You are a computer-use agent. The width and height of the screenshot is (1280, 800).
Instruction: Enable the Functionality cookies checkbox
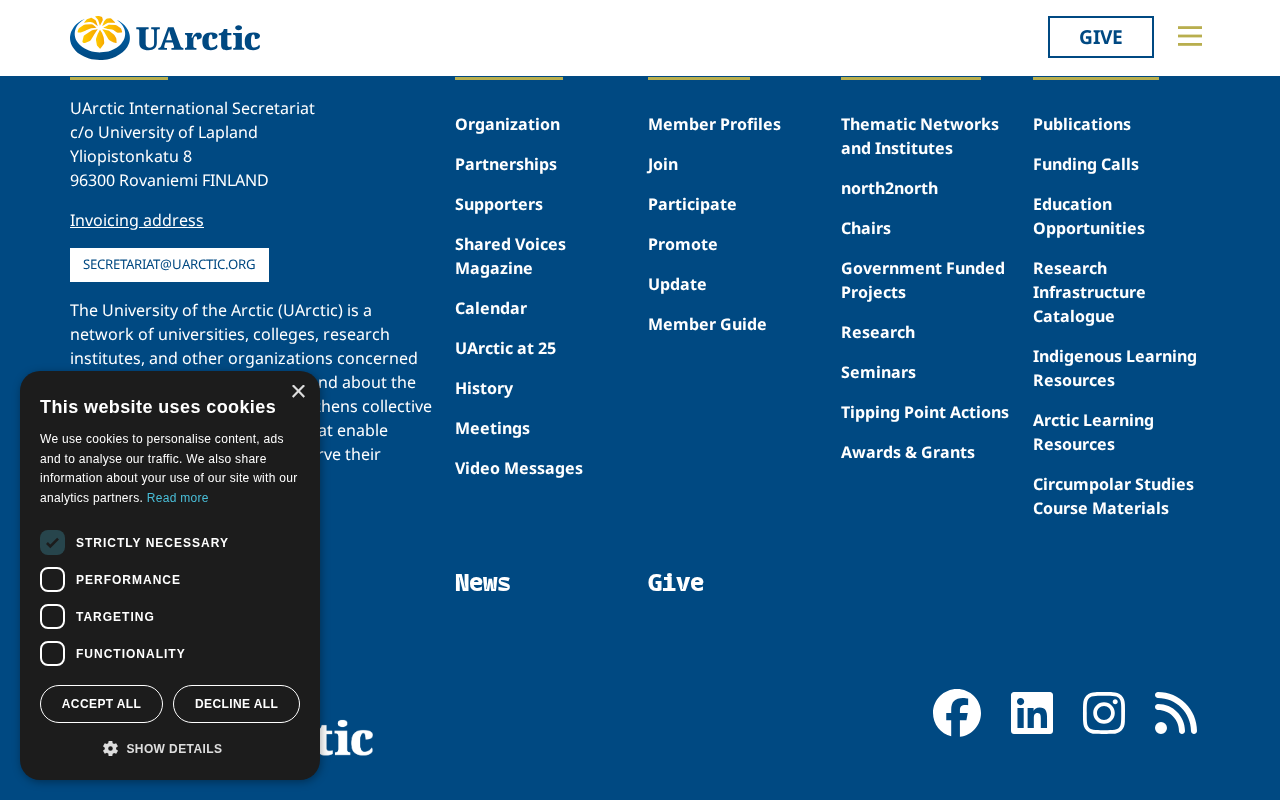(52, 654)
